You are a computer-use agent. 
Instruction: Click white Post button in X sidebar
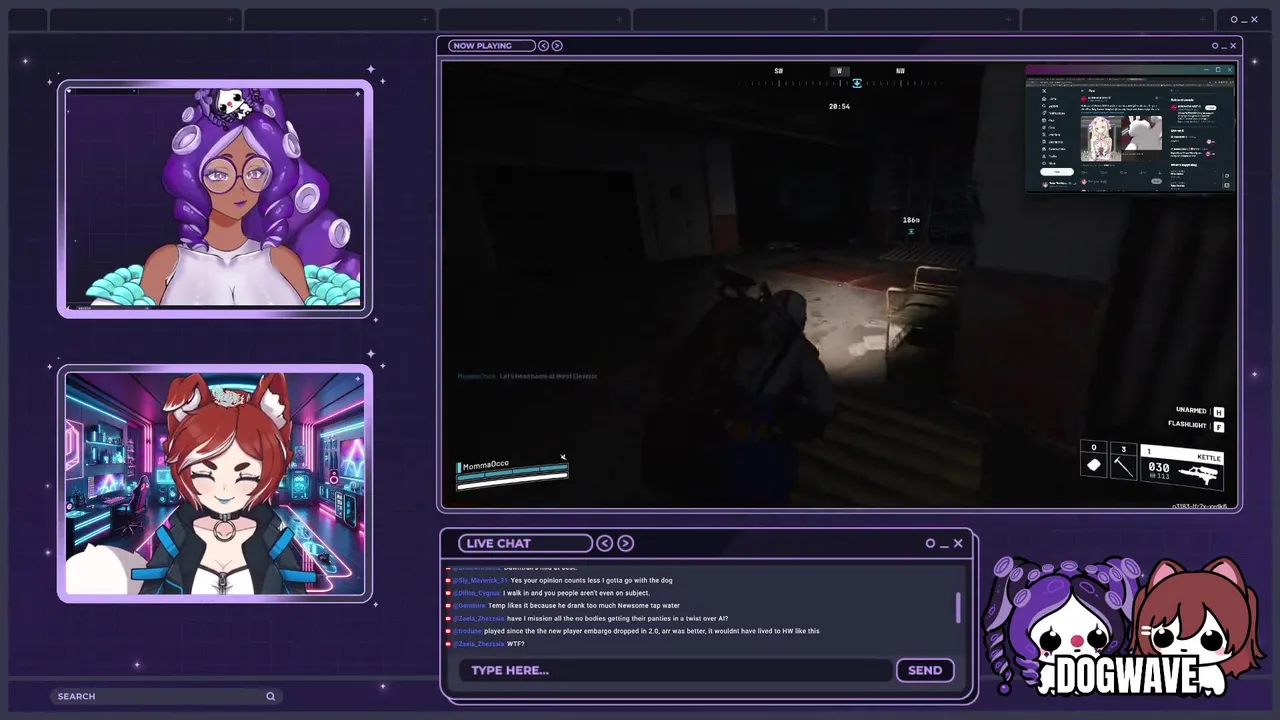click(1057, 172)
